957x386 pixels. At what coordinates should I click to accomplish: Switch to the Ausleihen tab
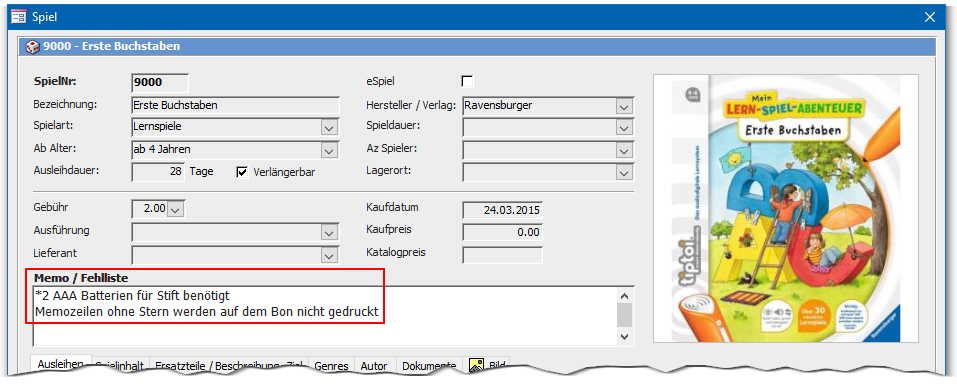tap(60, 363)
